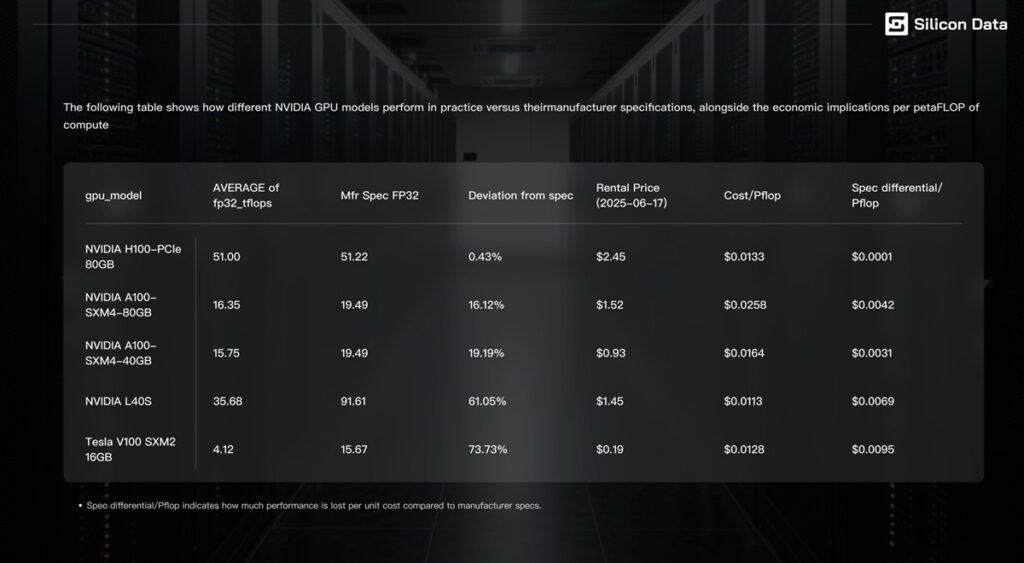Click the AVERAGE of fp32_tflops column header
Viewport: 1024px width, 563px height.
246,195
